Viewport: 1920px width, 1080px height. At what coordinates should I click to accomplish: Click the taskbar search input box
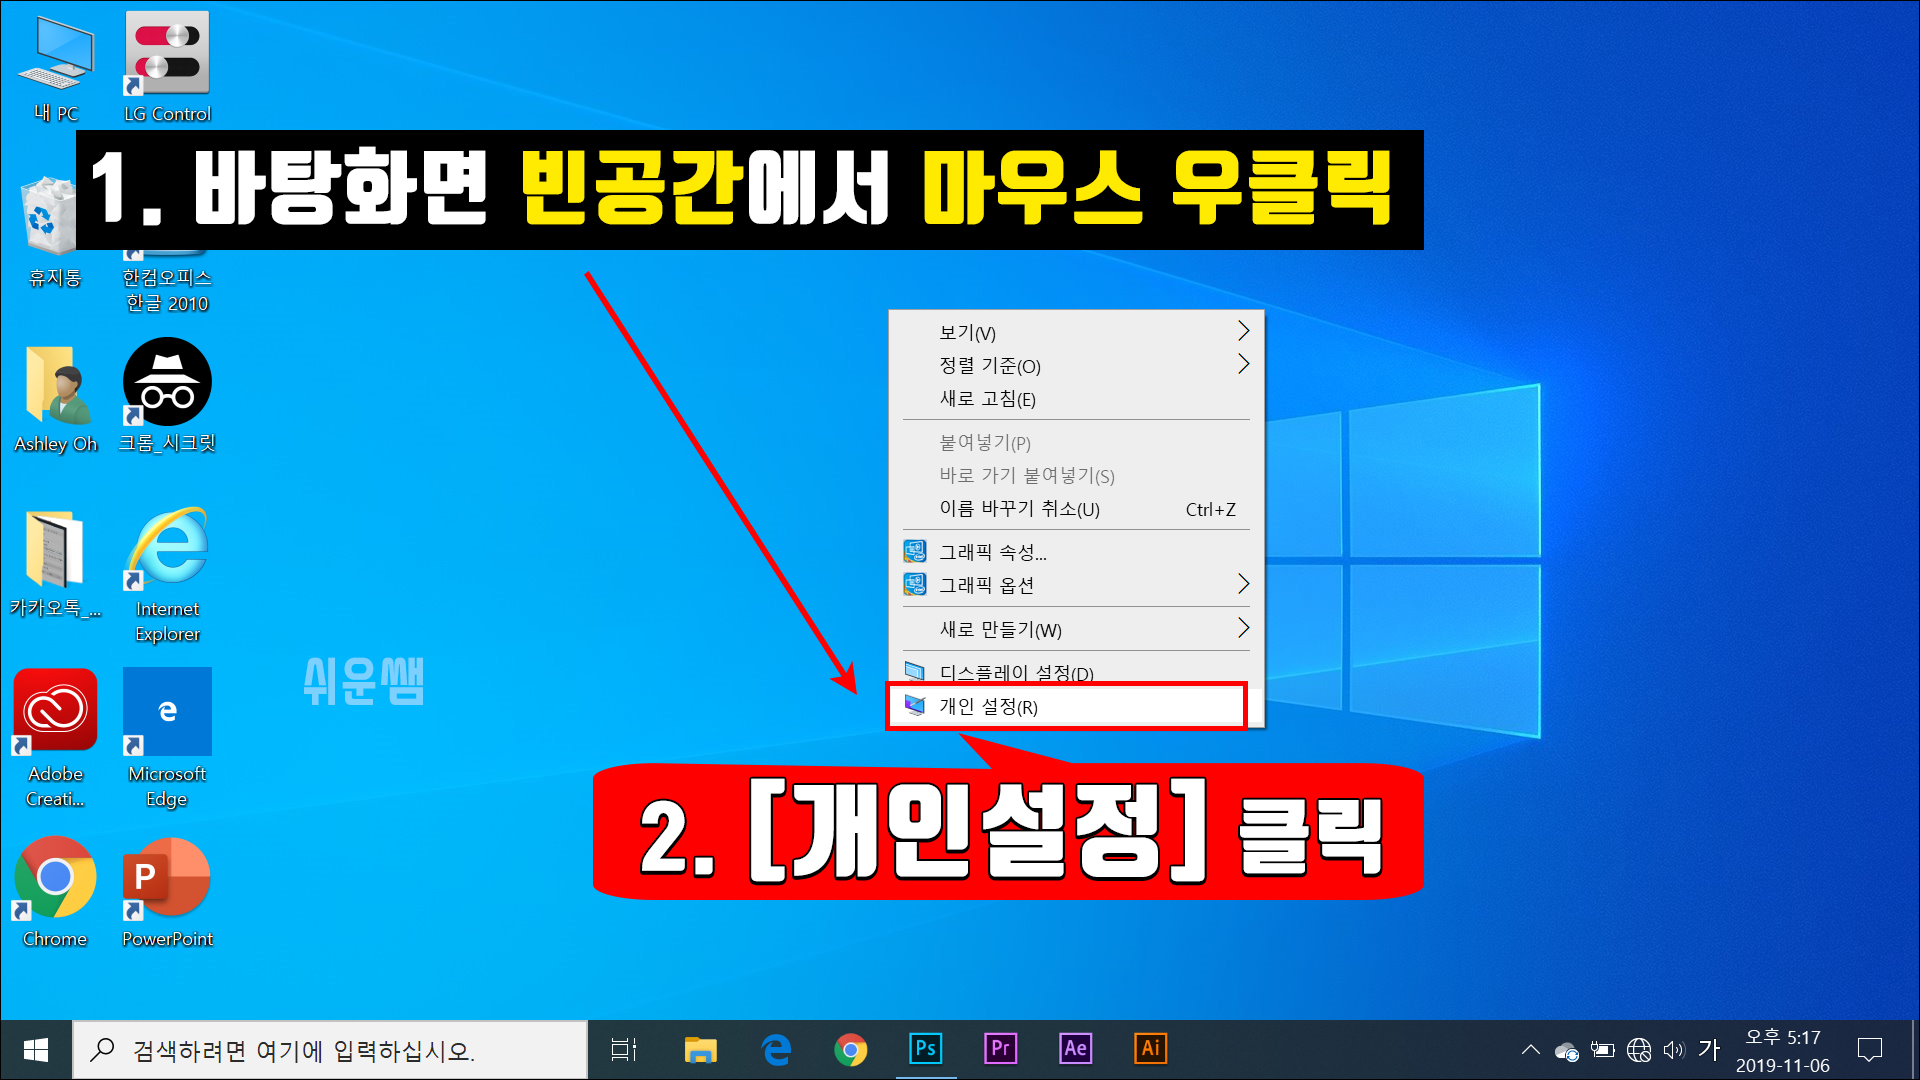(x=330, y=1050)
